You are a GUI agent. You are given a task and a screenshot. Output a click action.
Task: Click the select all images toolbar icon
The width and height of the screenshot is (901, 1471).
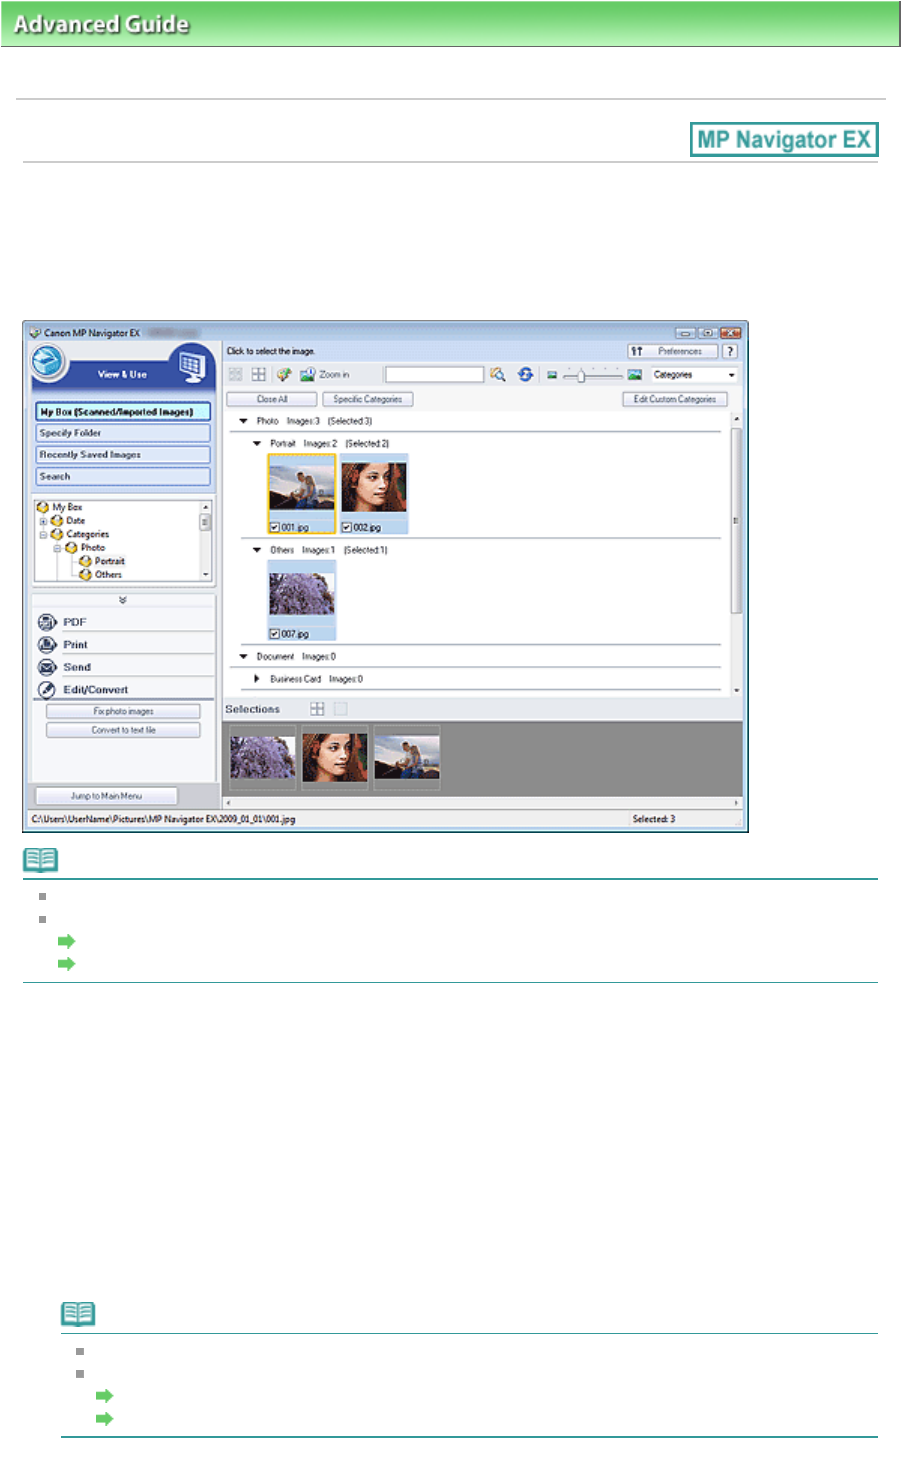pyautogui.click(x=235, y=374)
